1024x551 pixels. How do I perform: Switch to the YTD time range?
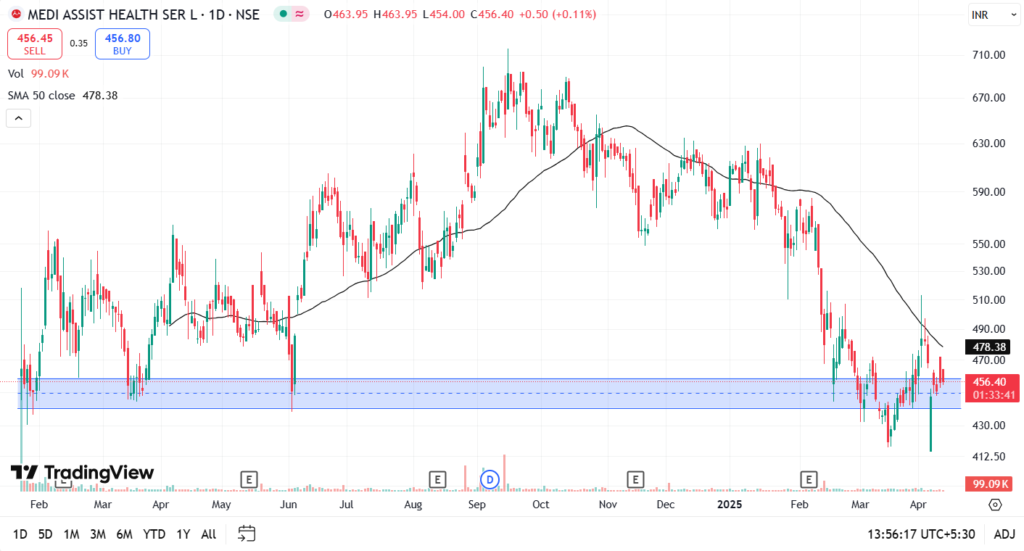tap(154, 534)
